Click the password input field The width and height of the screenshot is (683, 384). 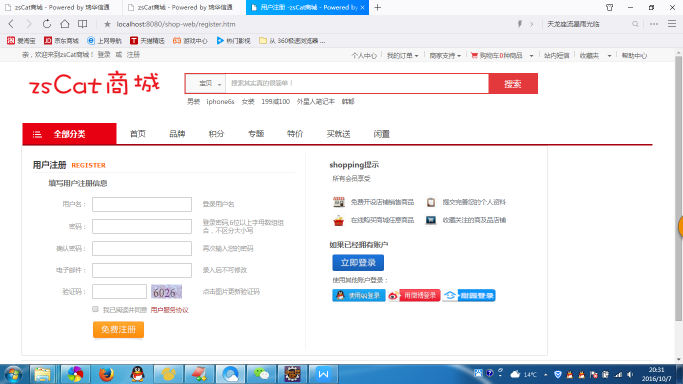click(x=142, y=226)
